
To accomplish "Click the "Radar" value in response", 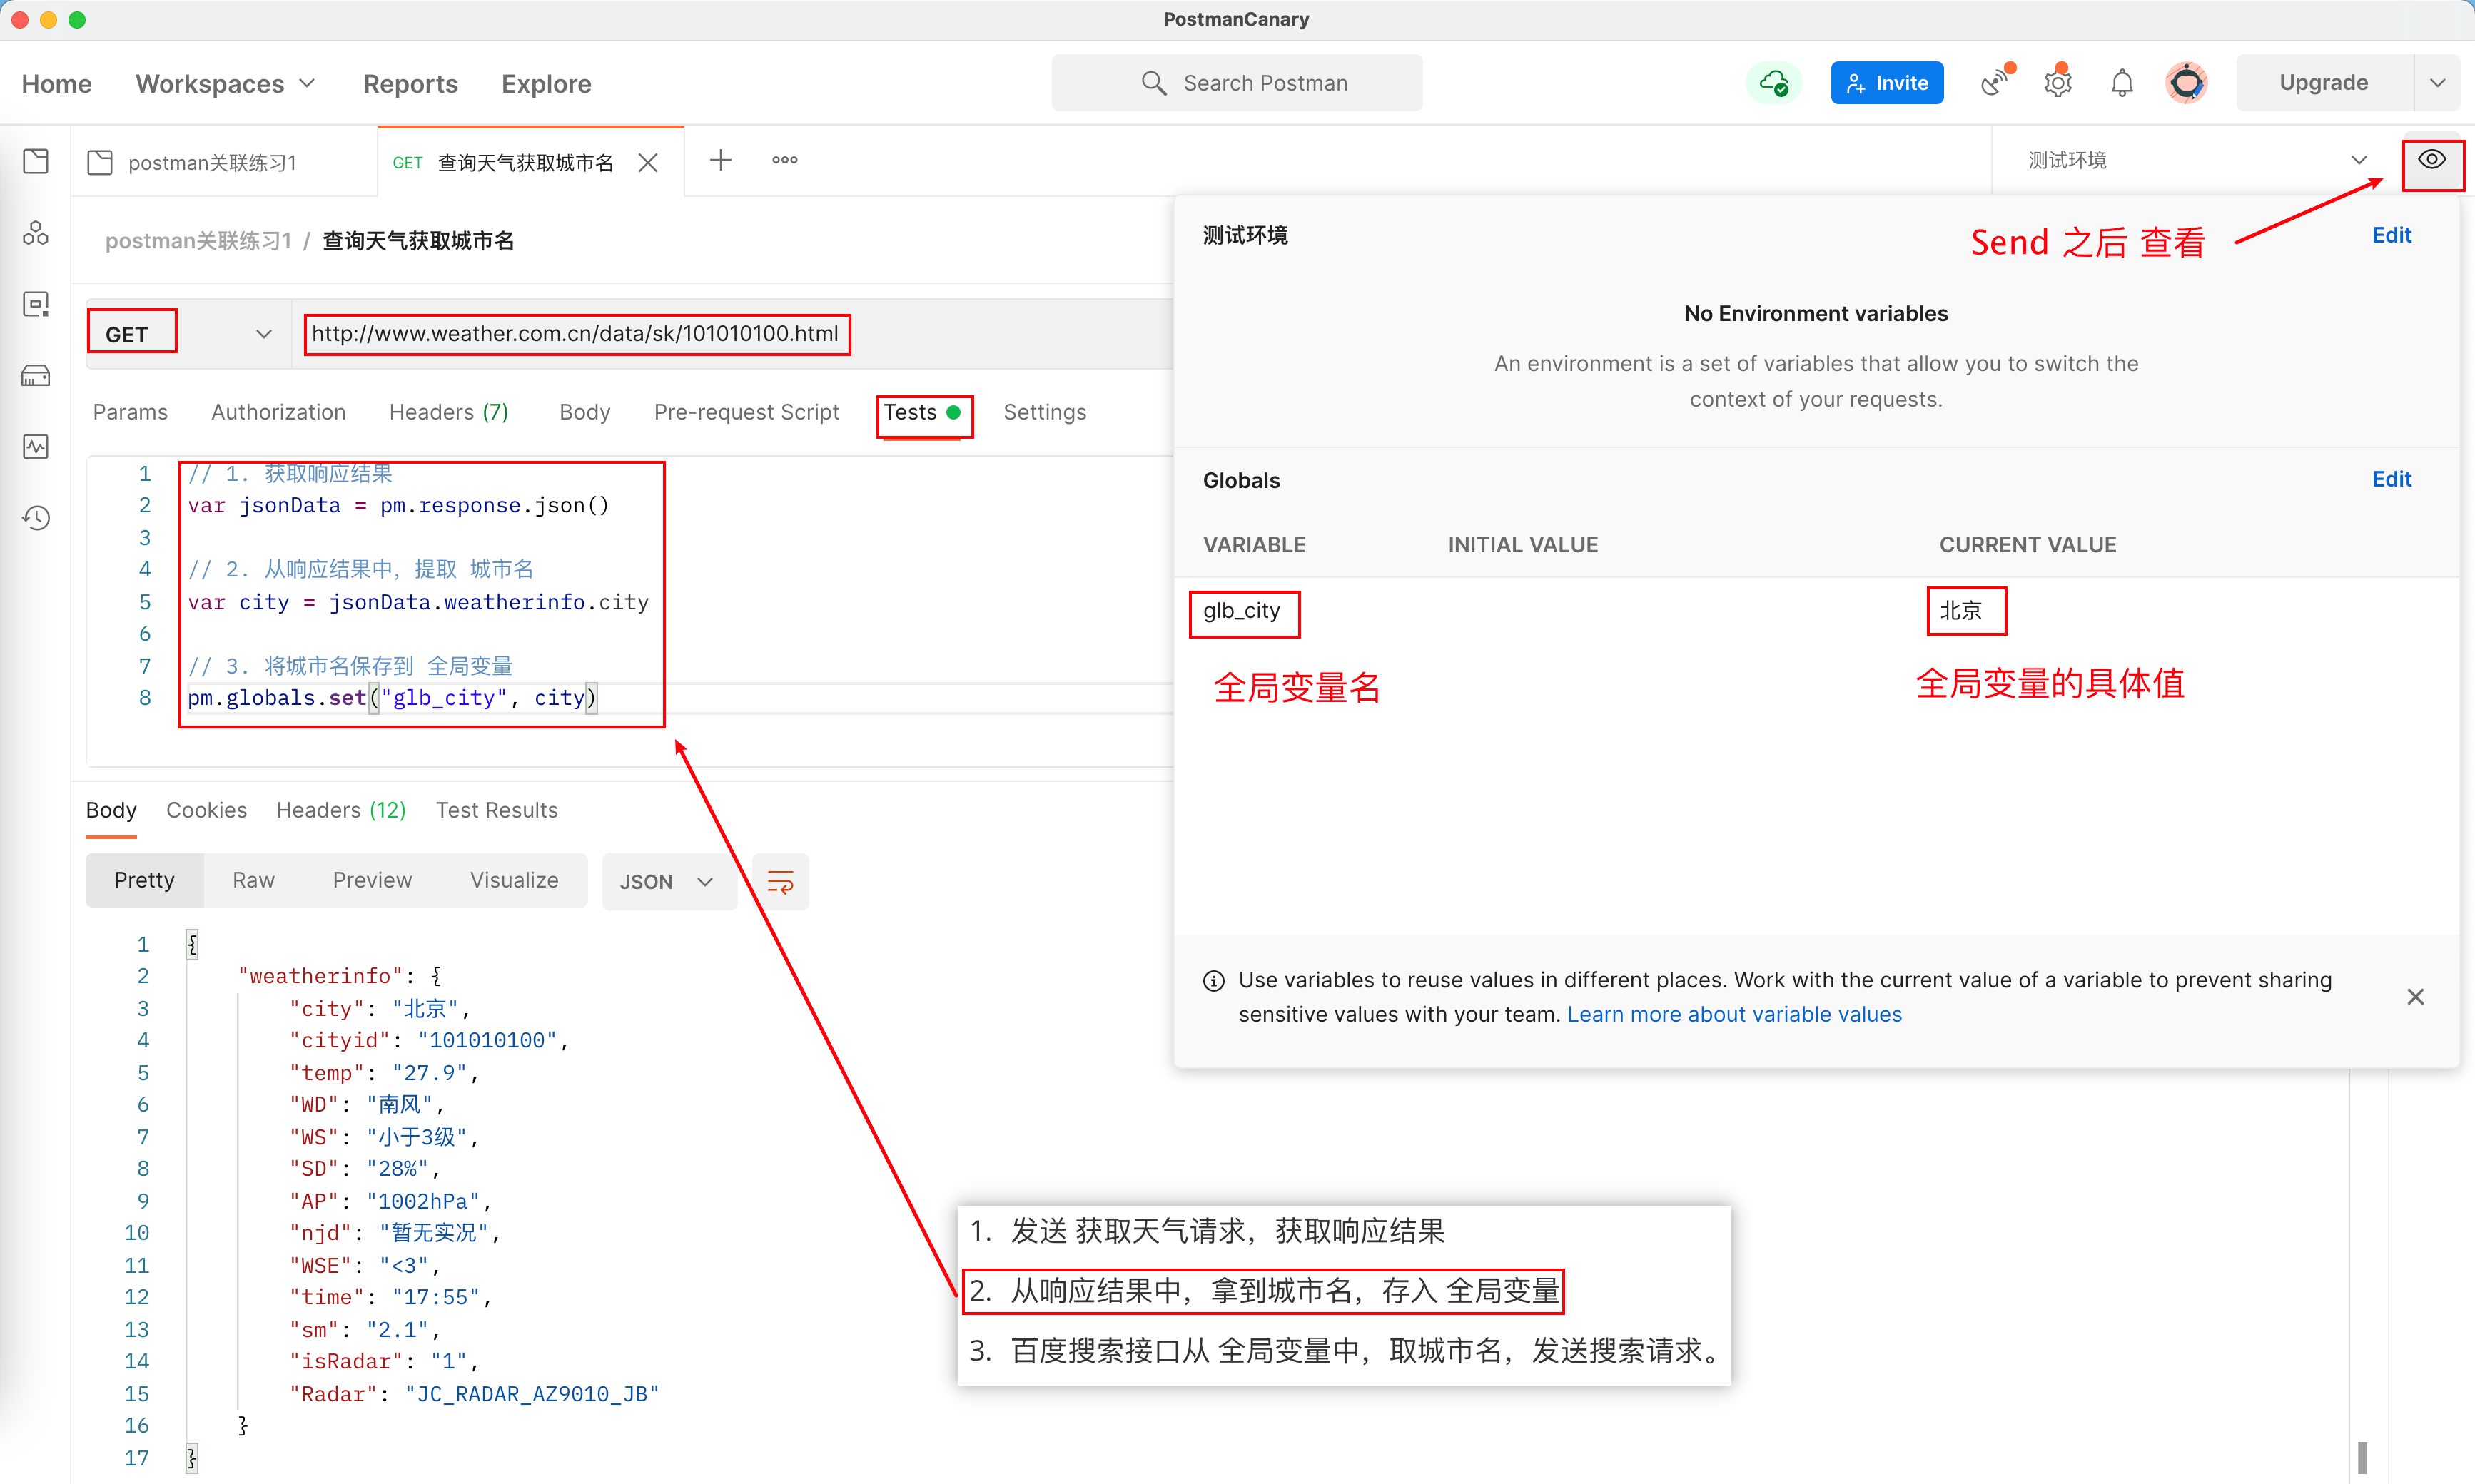I will click(533, 1394).
